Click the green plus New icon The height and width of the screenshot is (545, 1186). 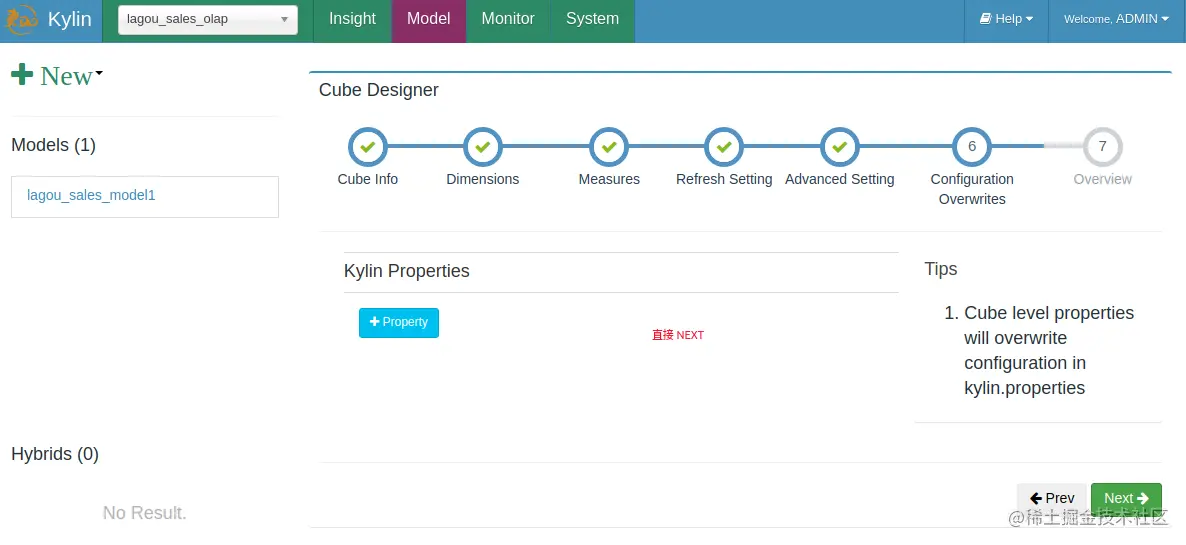(22, 74)
